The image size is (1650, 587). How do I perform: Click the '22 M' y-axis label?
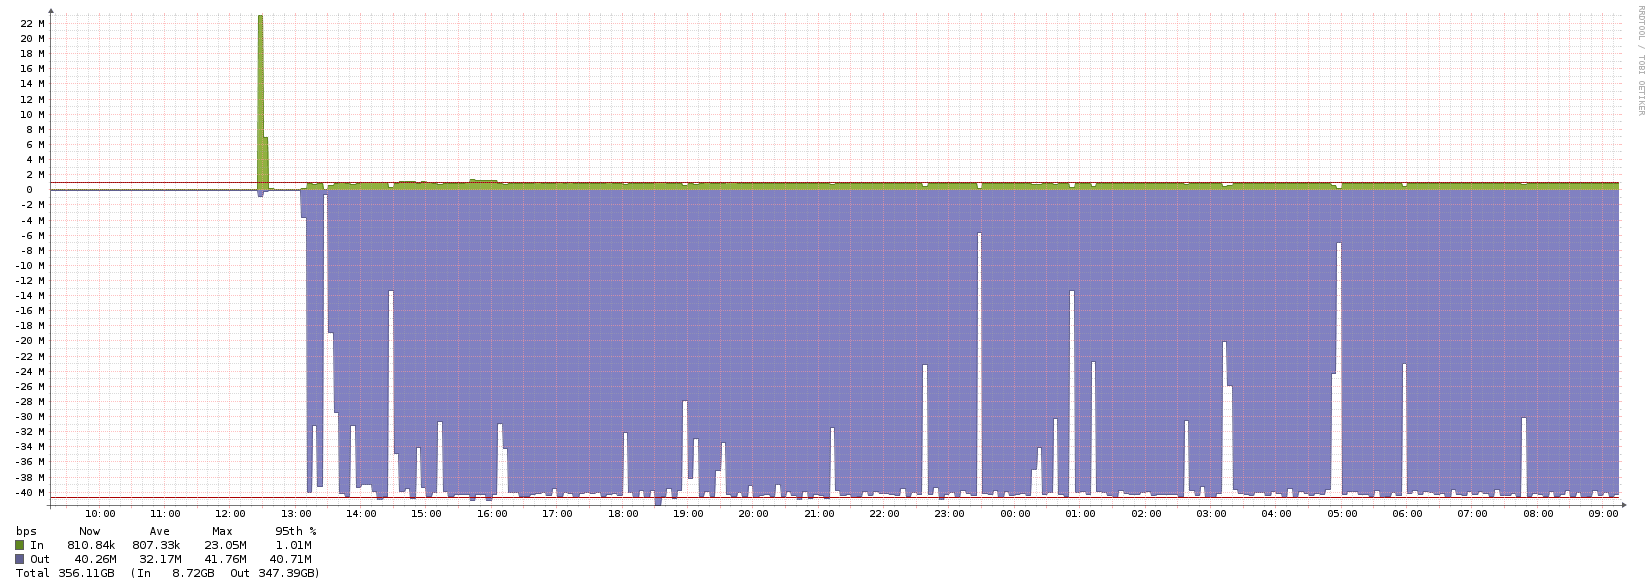coord(32,23)
